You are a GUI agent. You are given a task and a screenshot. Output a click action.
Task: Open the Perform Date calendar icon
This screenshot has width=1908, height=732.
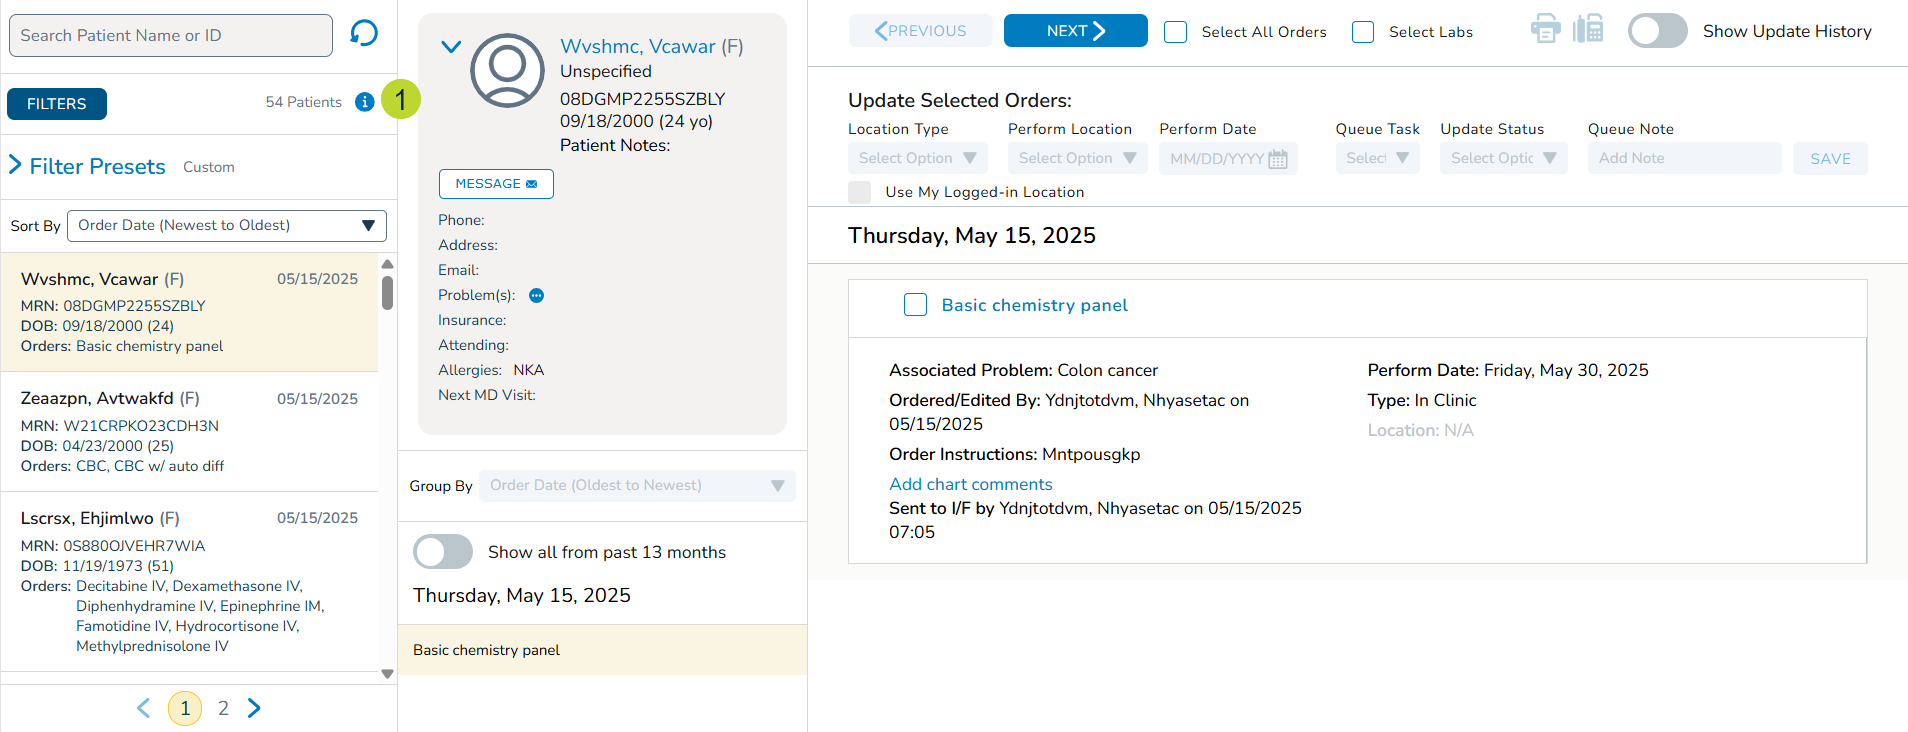coord(1277,159)
